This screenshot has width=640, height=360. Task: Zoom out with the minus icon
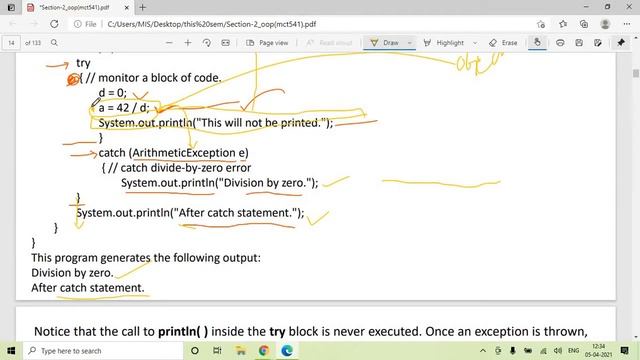click(x=169, y=42)
